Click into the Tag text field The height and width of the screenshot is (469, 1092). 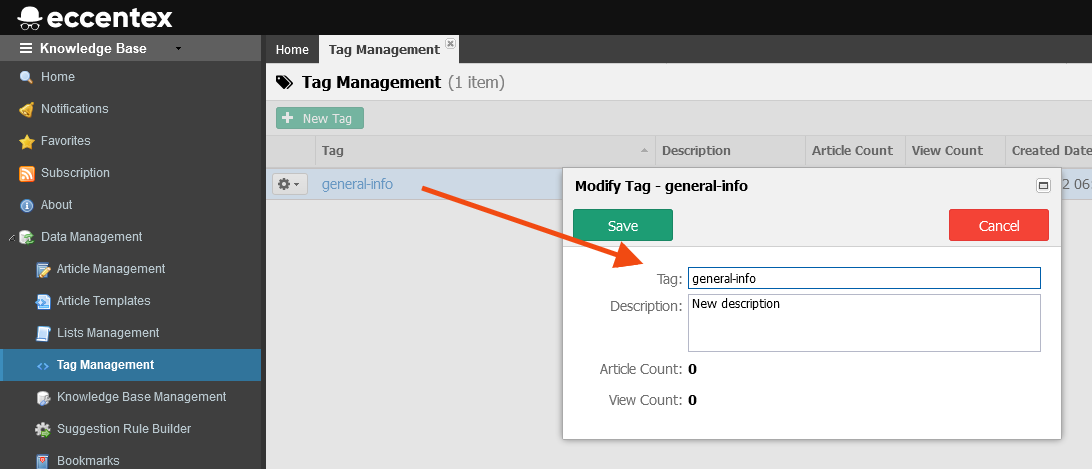tap(864, 278)
